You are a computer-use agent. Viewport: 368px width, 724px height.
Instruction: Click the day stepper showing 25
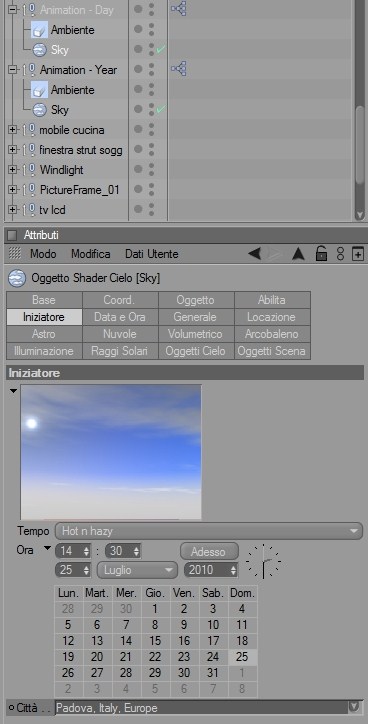click(73, 570)
